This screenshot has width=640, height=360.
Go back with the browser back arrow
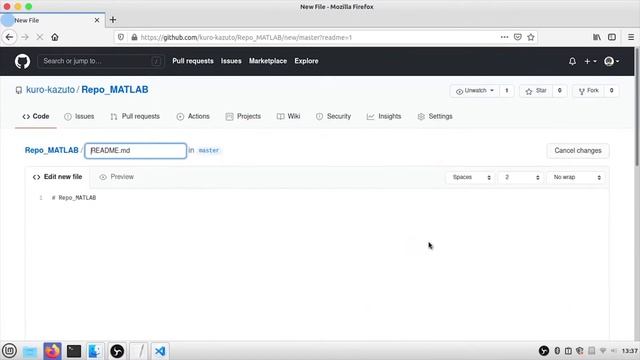tap(9, 37)
